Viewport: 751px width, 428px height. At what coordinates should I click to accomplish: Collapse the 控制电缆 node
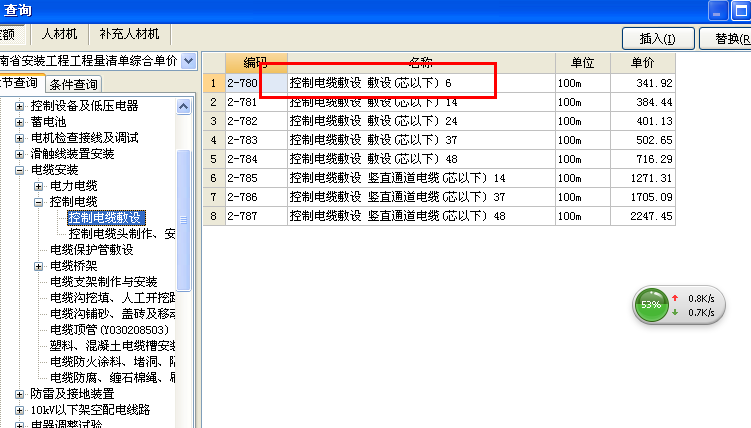pos(38,202)
